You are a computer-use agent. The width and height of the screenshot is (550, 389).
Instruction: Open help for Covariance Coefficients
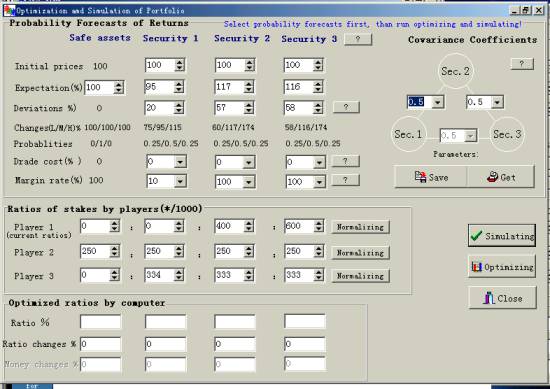(522, 64)
